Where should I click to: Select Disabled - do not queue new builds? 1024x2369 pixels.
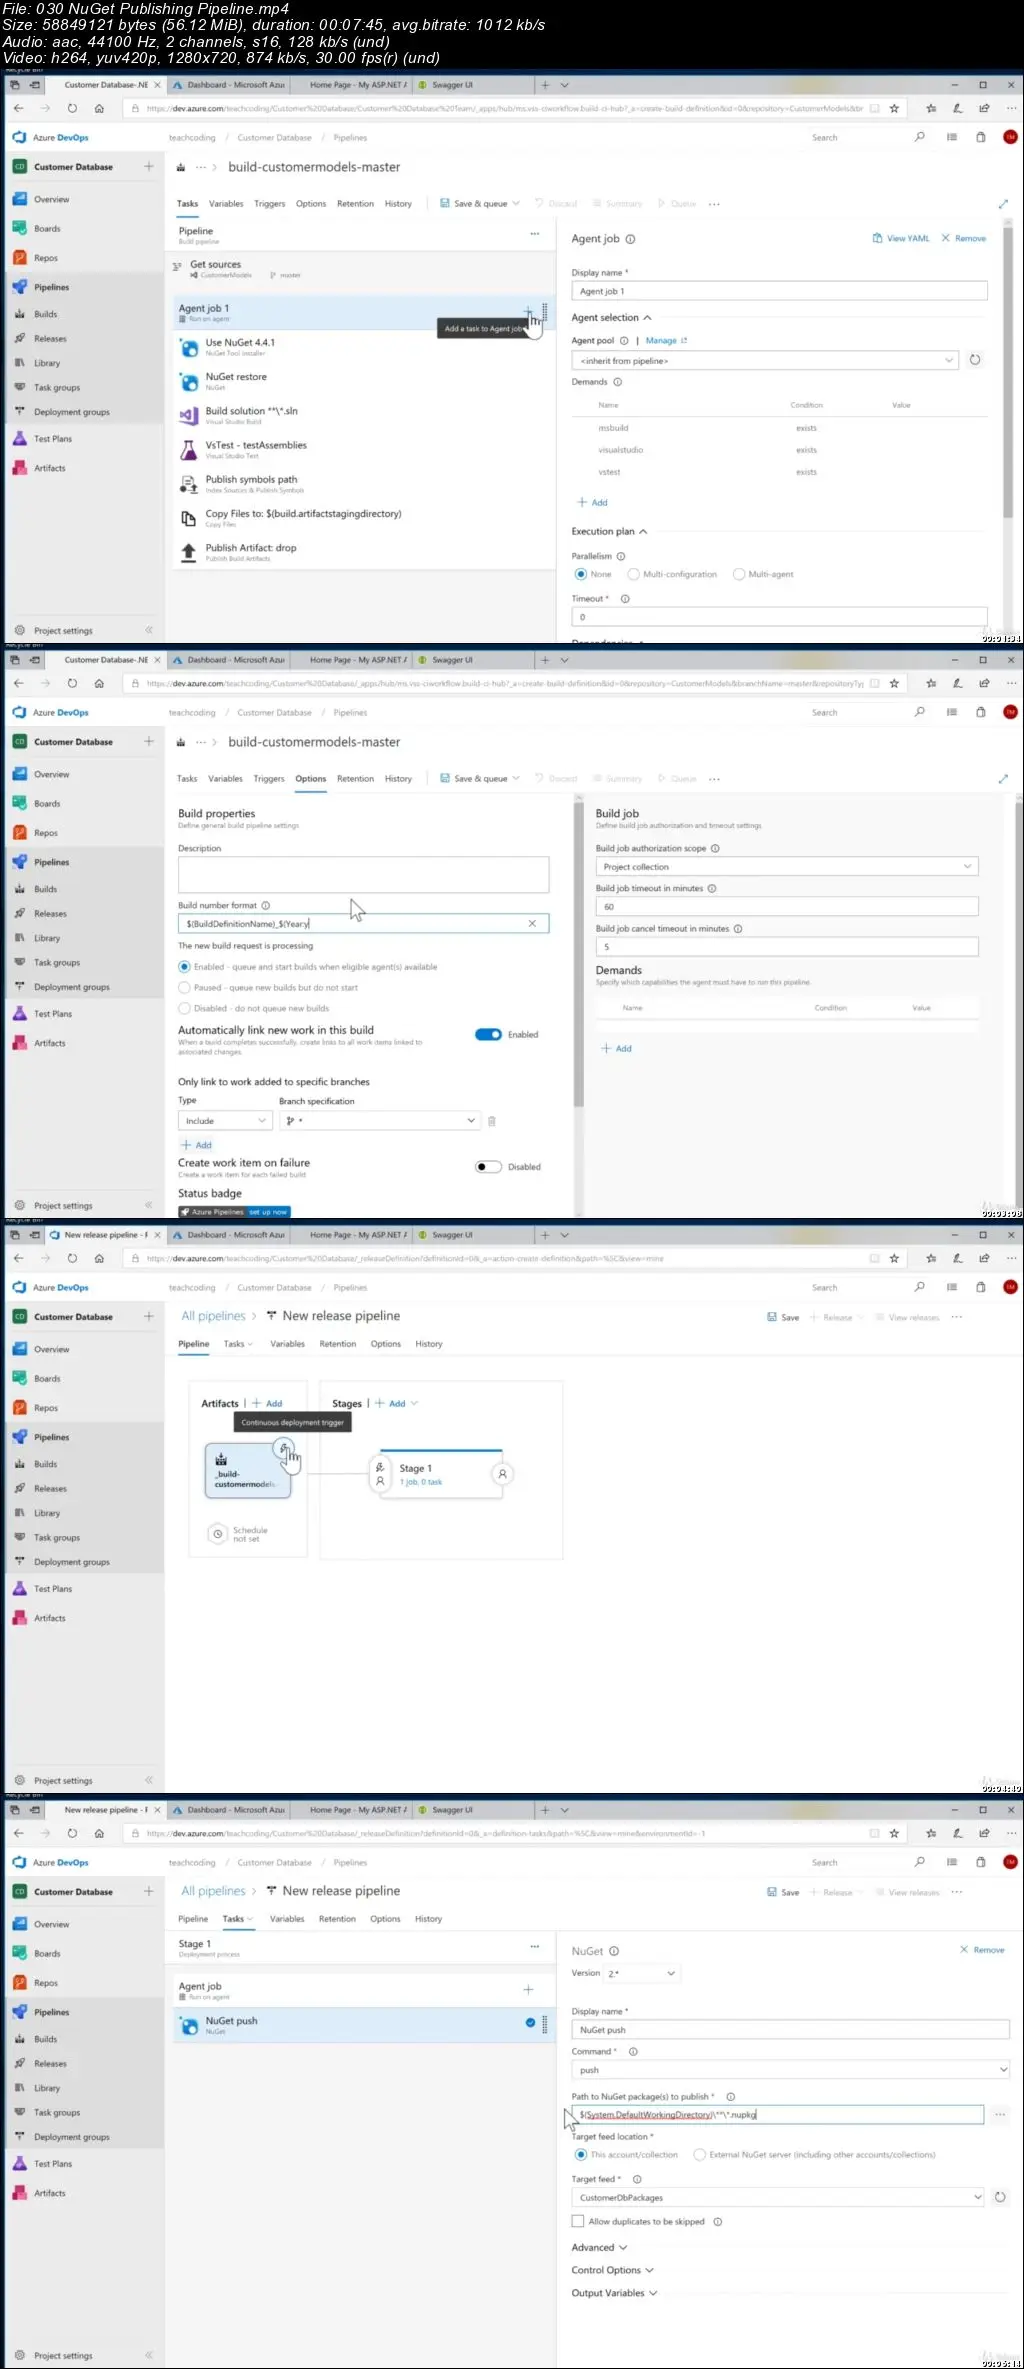pyautogui.click(x=184, y=1008)
